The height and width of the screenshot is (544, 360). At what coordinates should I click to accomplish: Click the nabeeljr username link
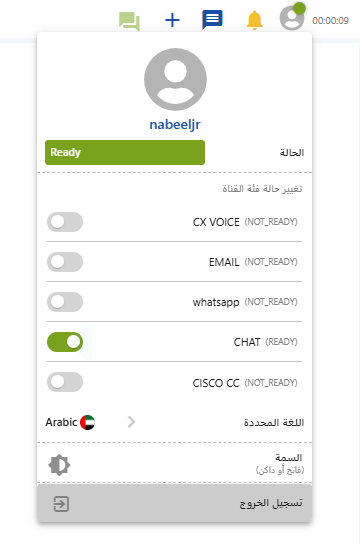(x=175, y=125)
